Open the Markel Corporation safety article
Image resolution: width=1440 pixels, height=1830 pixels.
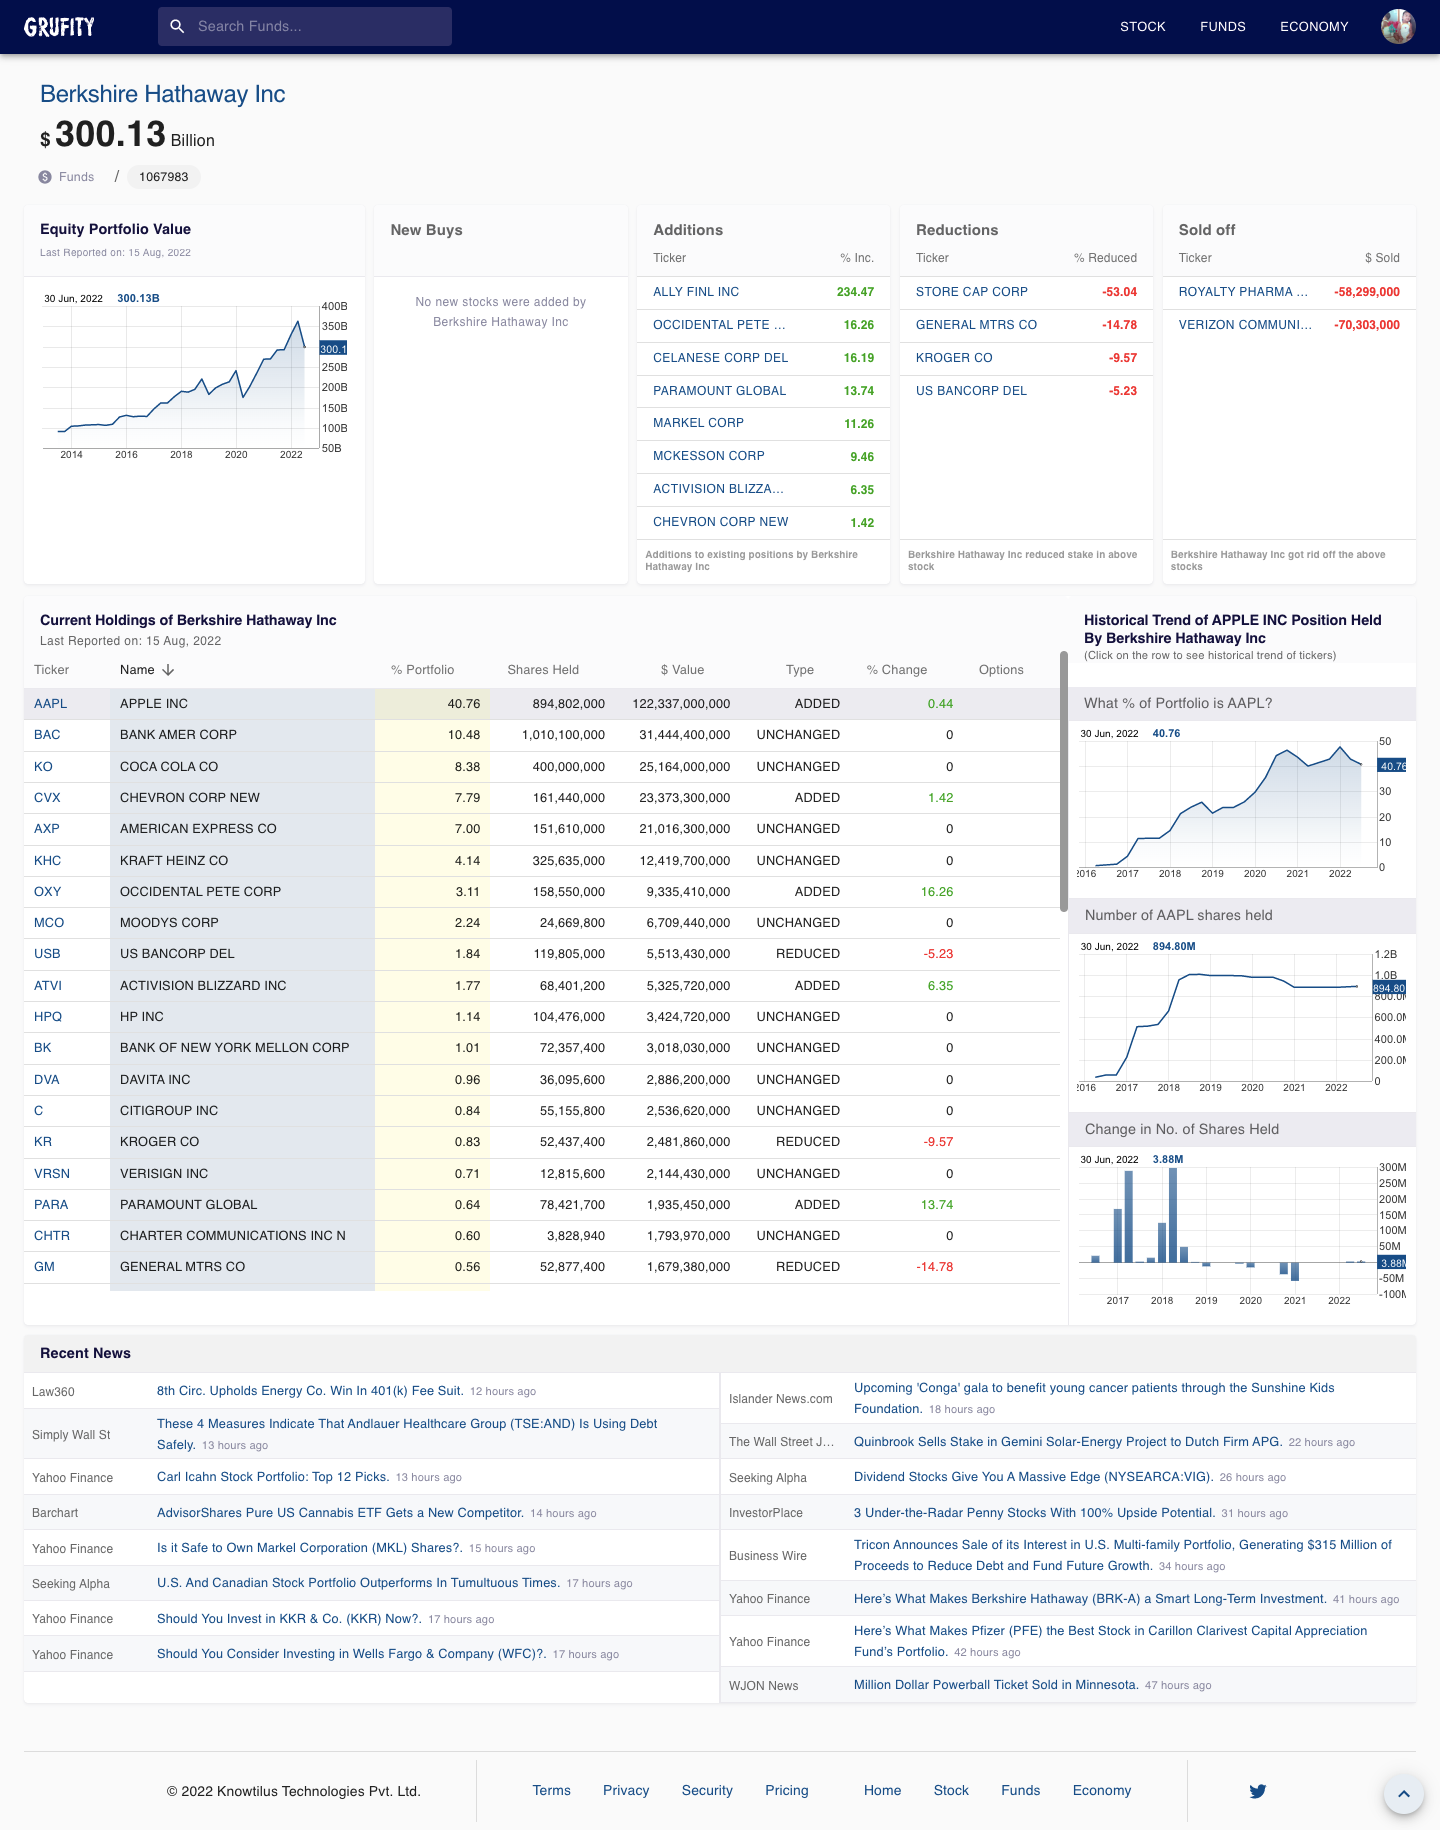click(x=309, y=1548)
